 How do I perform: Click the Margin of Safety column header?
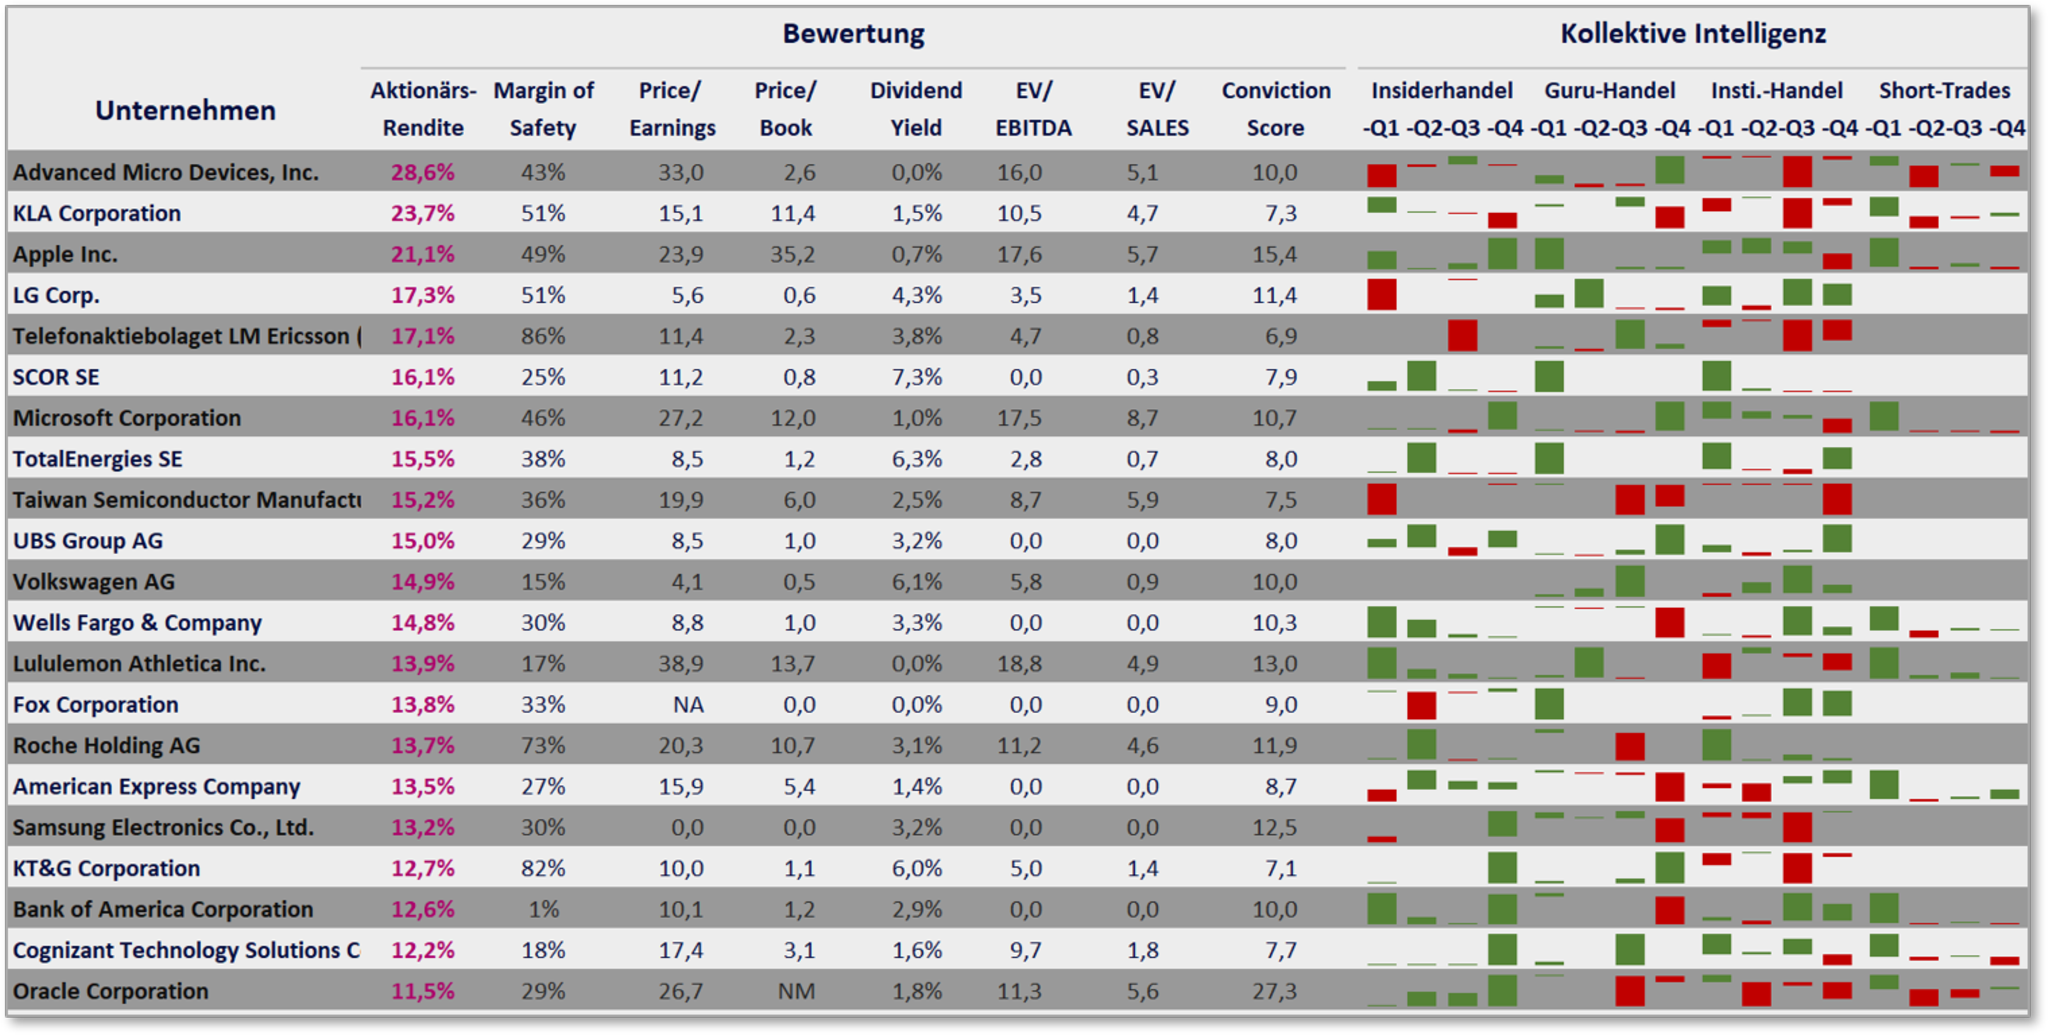543,109
